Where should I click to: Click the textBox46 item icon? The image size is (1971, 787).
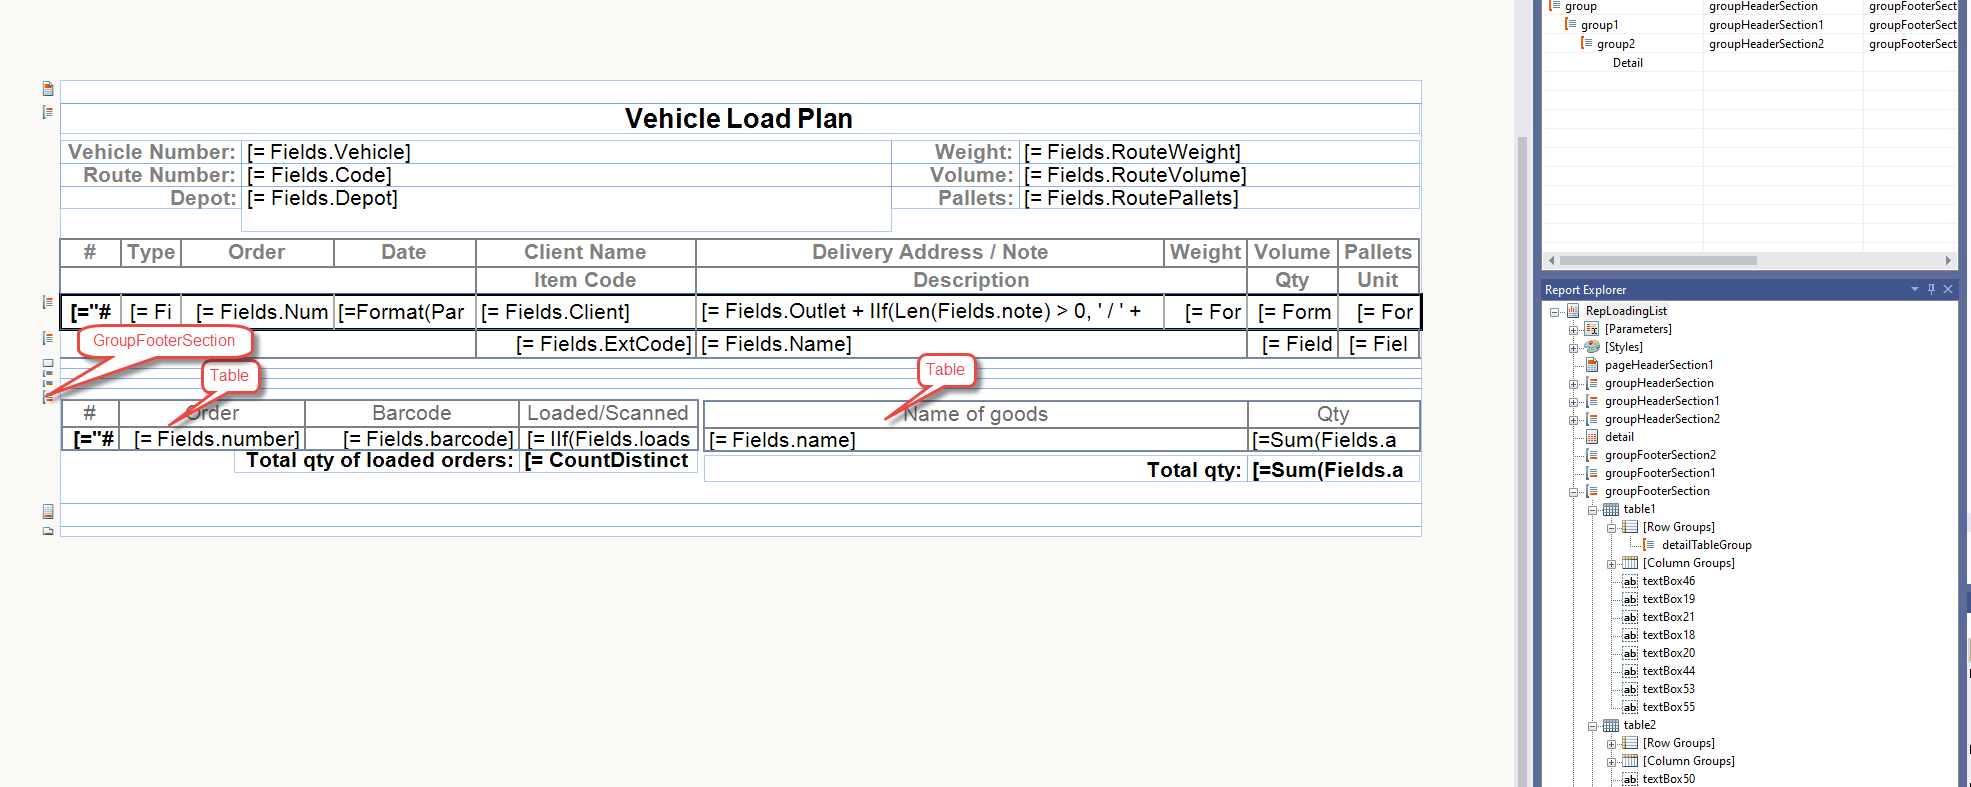tap(1630, 581)
